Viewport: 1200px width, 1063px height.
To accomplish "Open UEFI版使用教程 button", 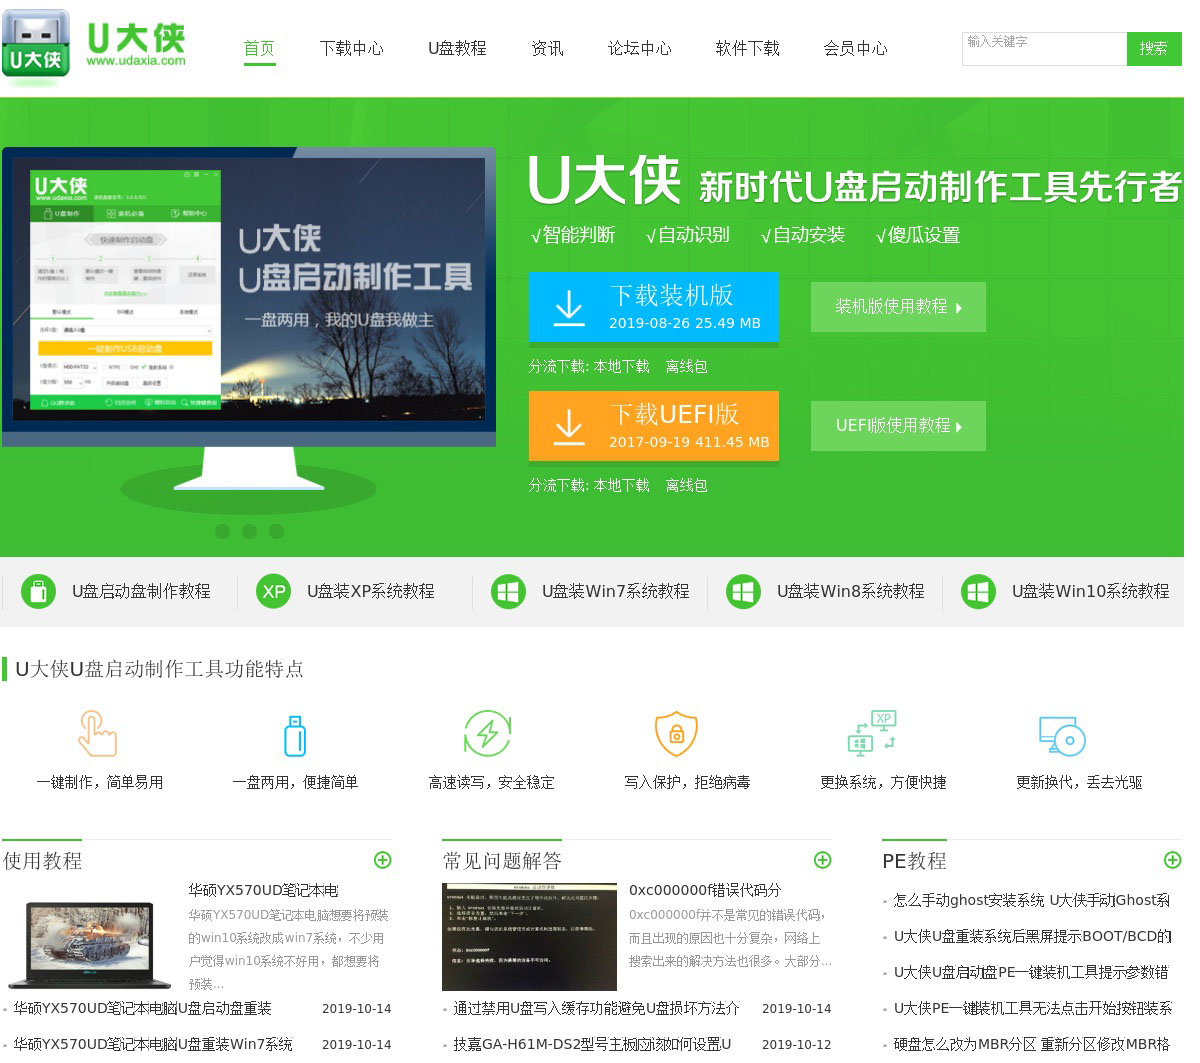I will pyautogui.click(x=898, y=426).
